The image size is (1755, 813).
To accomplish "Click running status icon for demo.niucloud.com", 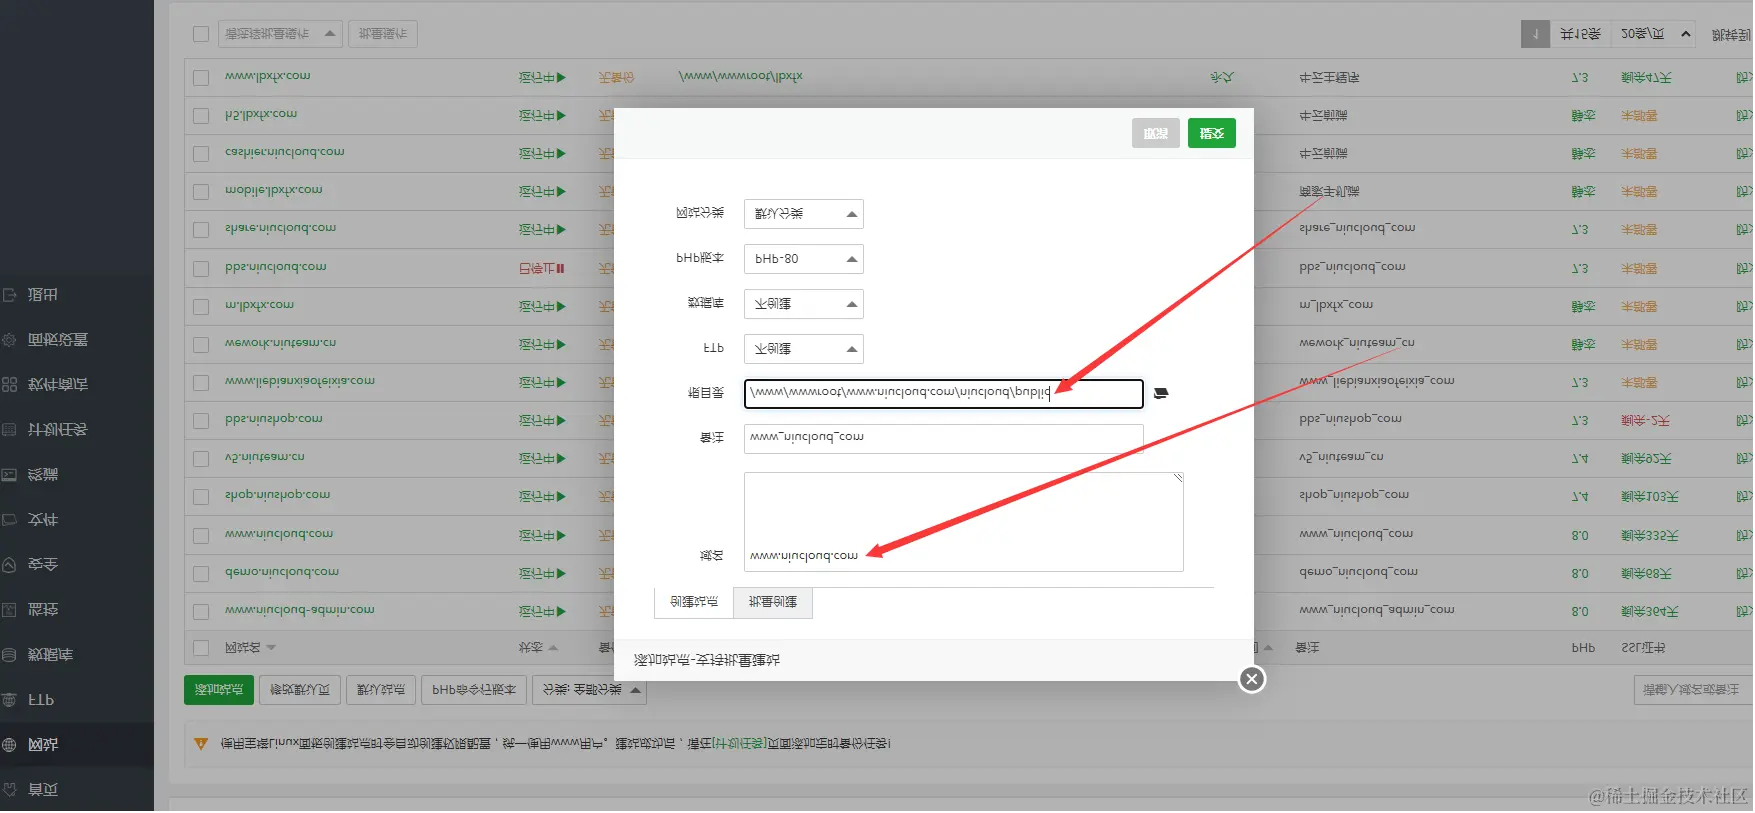I will pos(561,573).
